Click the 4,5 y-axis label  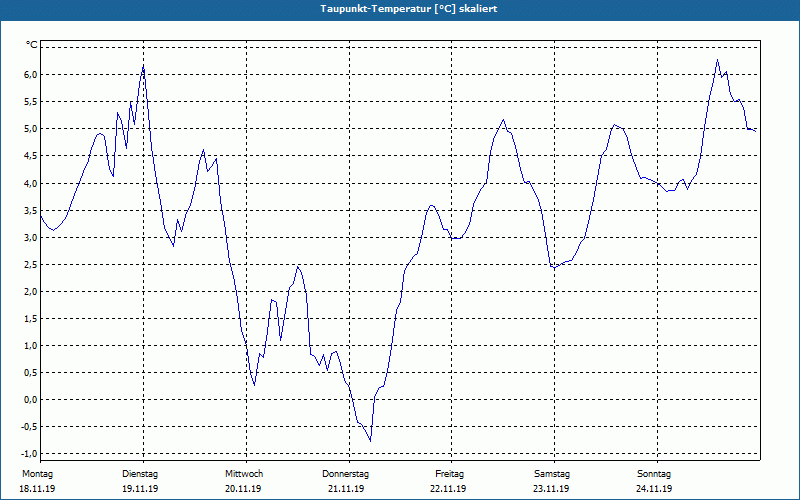31,156
